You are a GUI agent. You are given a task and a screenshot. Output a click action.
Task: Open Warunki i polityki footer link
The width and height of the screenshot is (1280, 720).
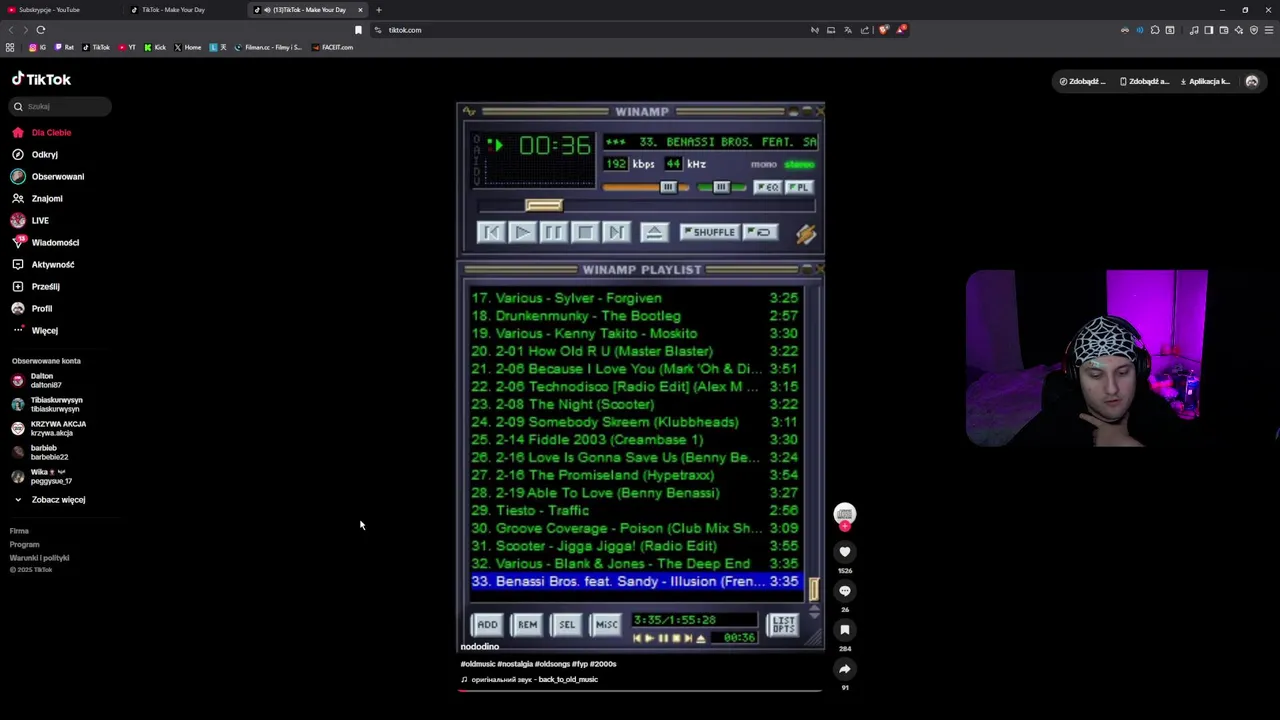coord(39,558)
